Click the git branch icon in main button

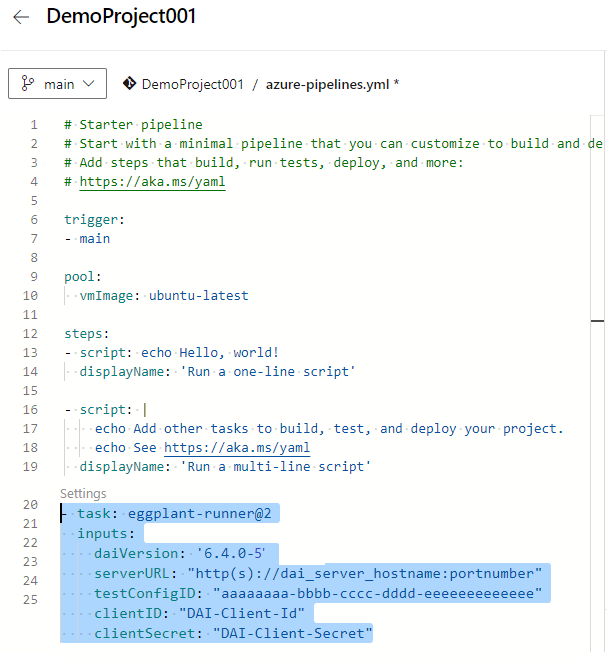pyautogui.click(x=28, y=84)
